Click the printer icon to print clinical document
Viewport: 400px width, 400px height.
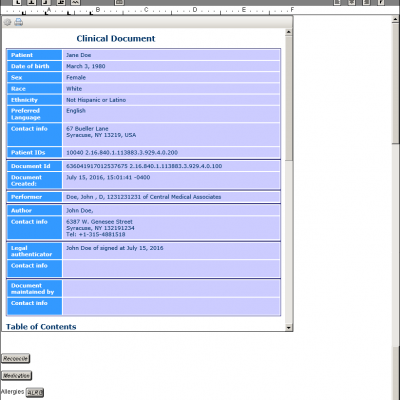pyautogui.click(x=19, y=22)
